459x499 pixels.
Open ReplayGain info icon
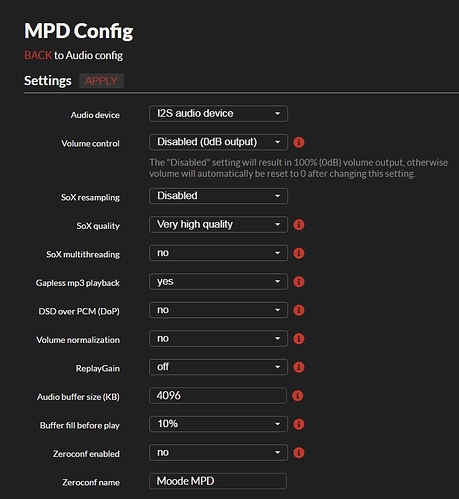(x=299, y=367)
